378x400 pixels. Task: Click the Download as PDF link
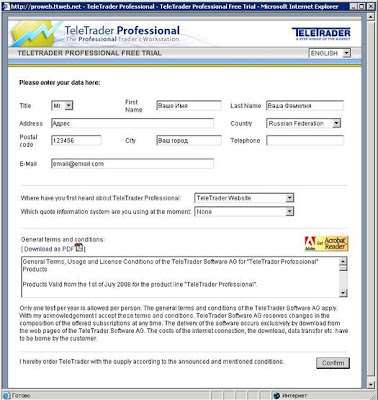click(49, 249)
